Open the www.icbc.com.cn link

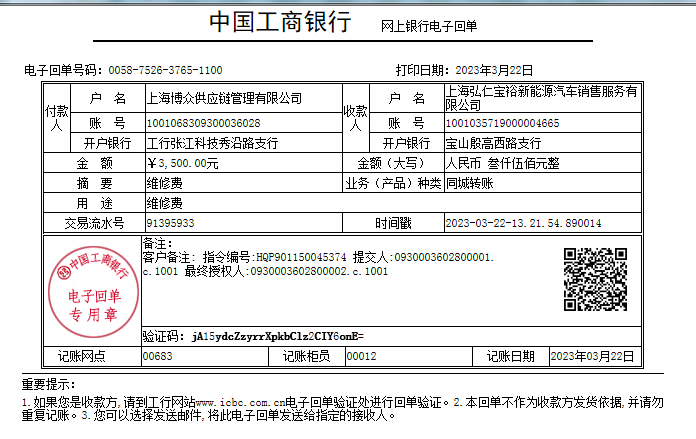(246, 403)
